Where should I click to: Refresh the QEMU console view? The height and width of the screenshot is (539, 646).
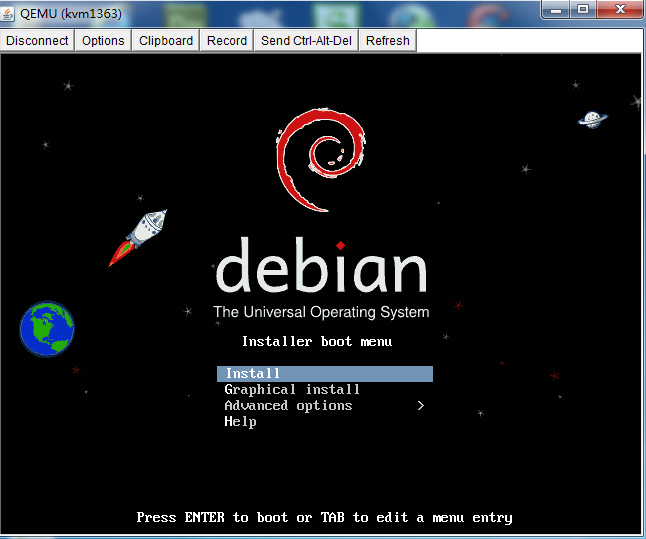pos(388,41)
